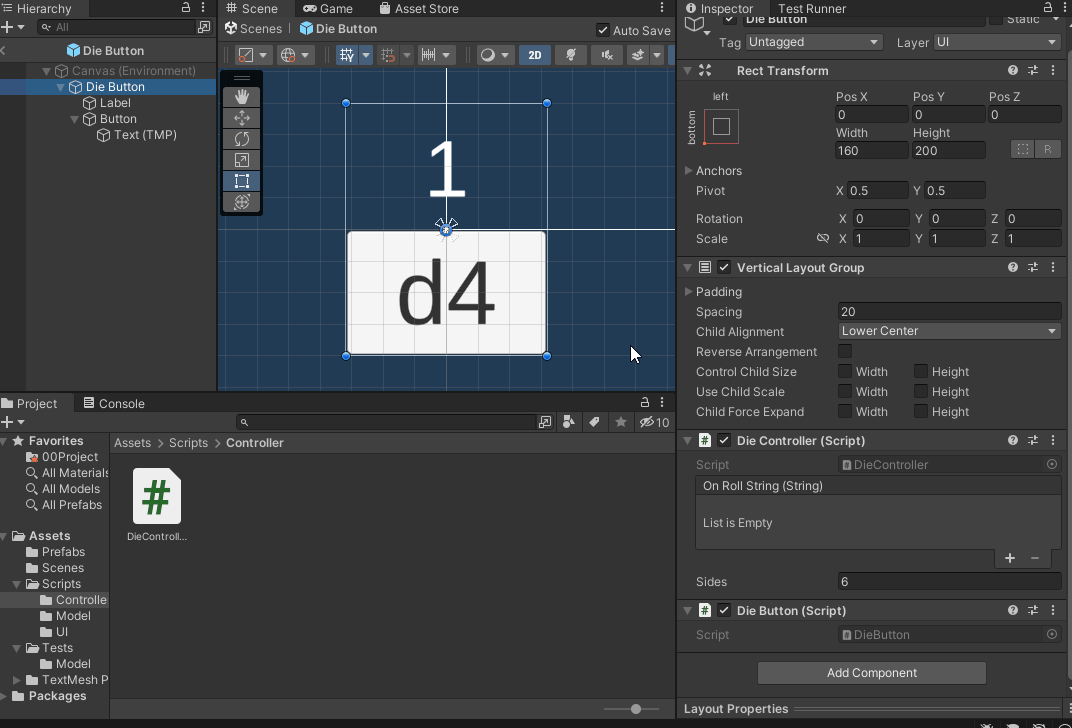The width and height of the screenshot is (1072, 728).
Task: Toggle the Scale constrain proportions link icon
Action: coord(822,239)
